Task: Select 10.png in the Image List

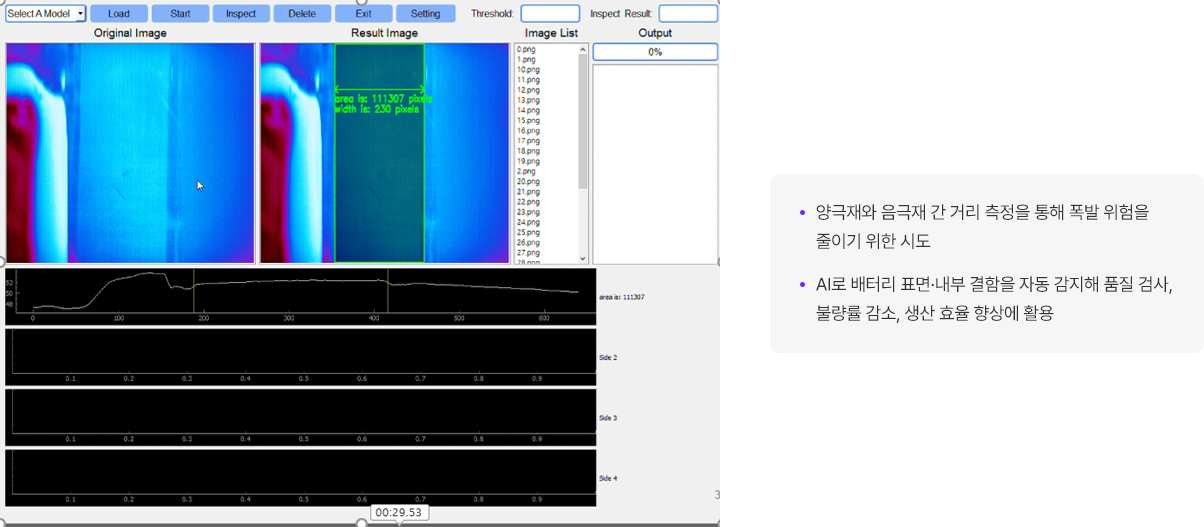Action: 528,70
